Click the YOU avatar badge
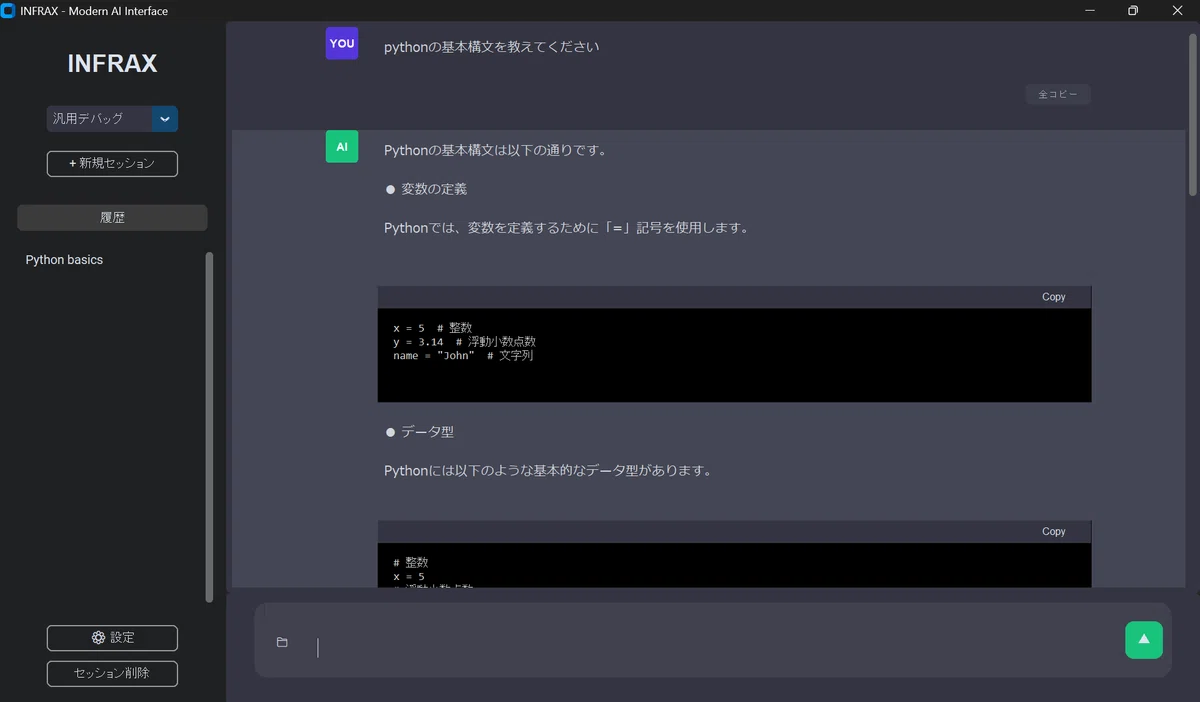The height and width of the screenshot is (702, 1200). click(342, 44)
